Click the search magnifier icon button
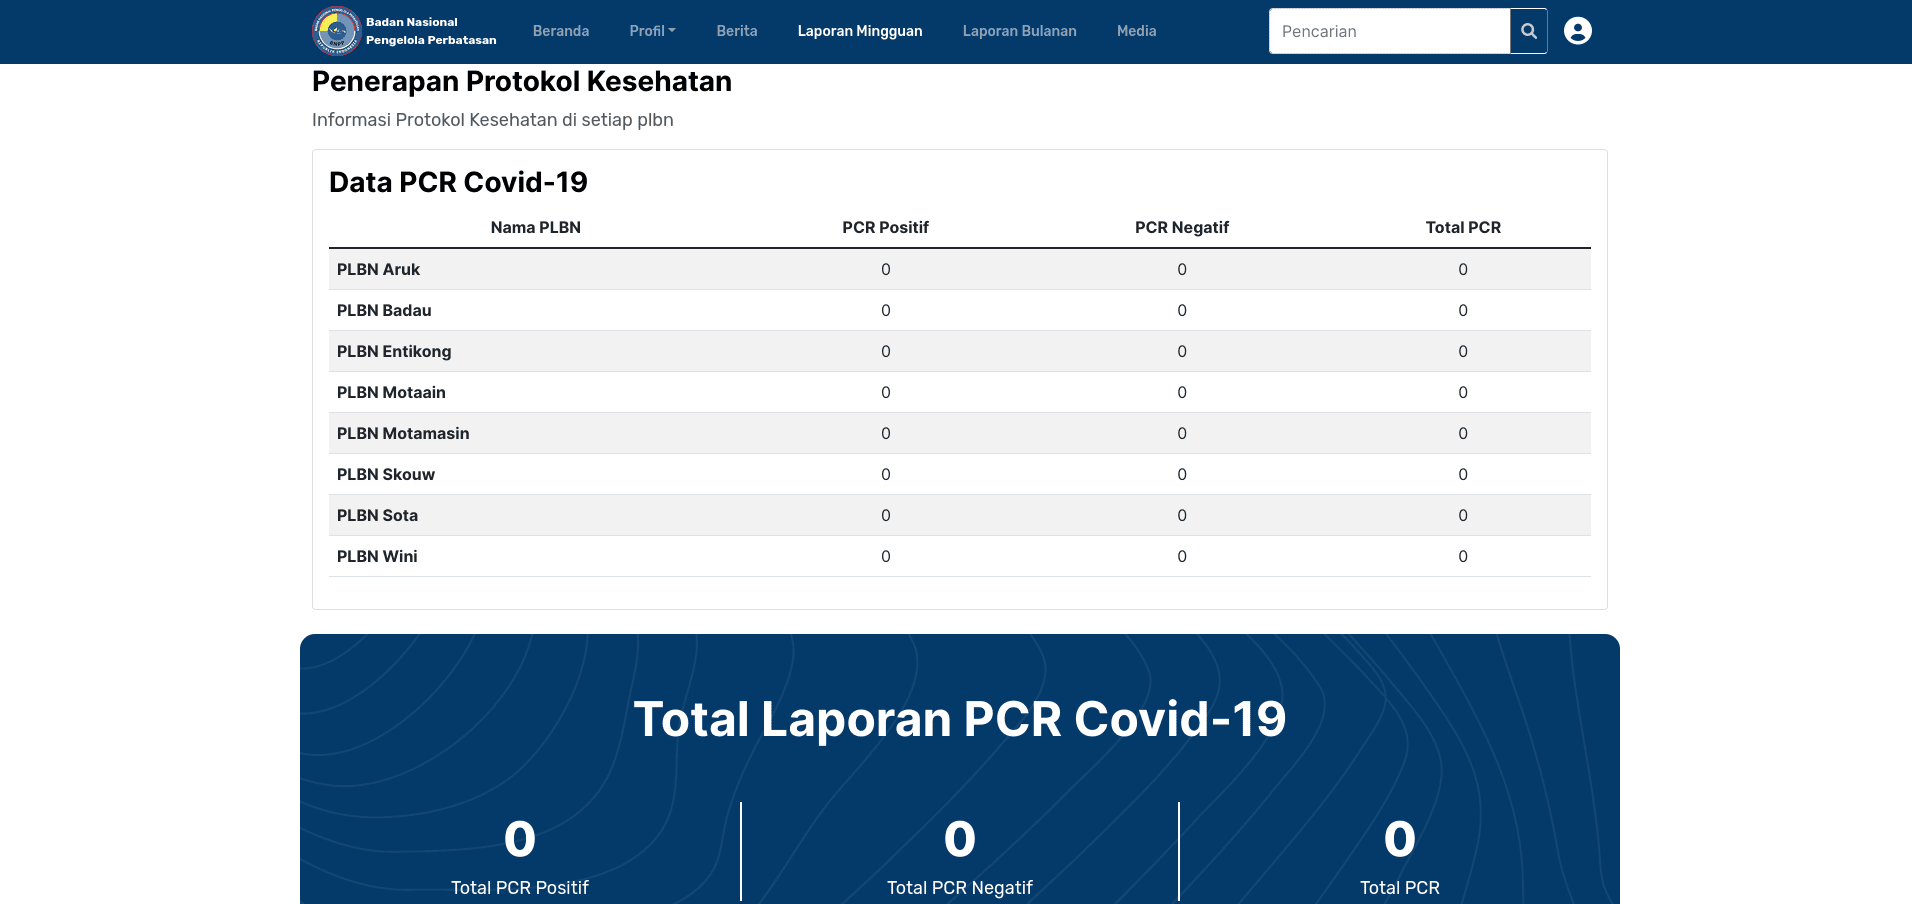Screen dimensions: 1912x904 point(1528,31)
